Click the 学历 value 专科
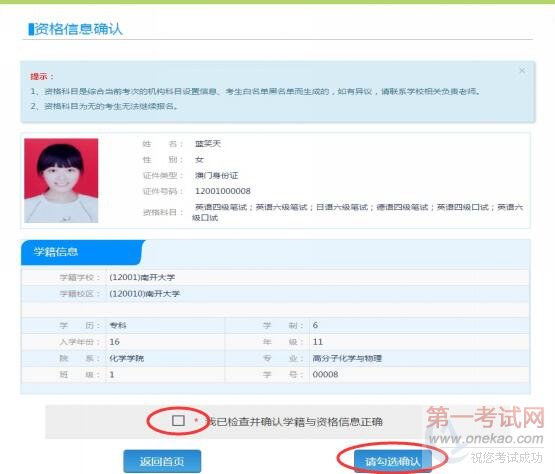This screenshot has width=555, height=474. 118,325
